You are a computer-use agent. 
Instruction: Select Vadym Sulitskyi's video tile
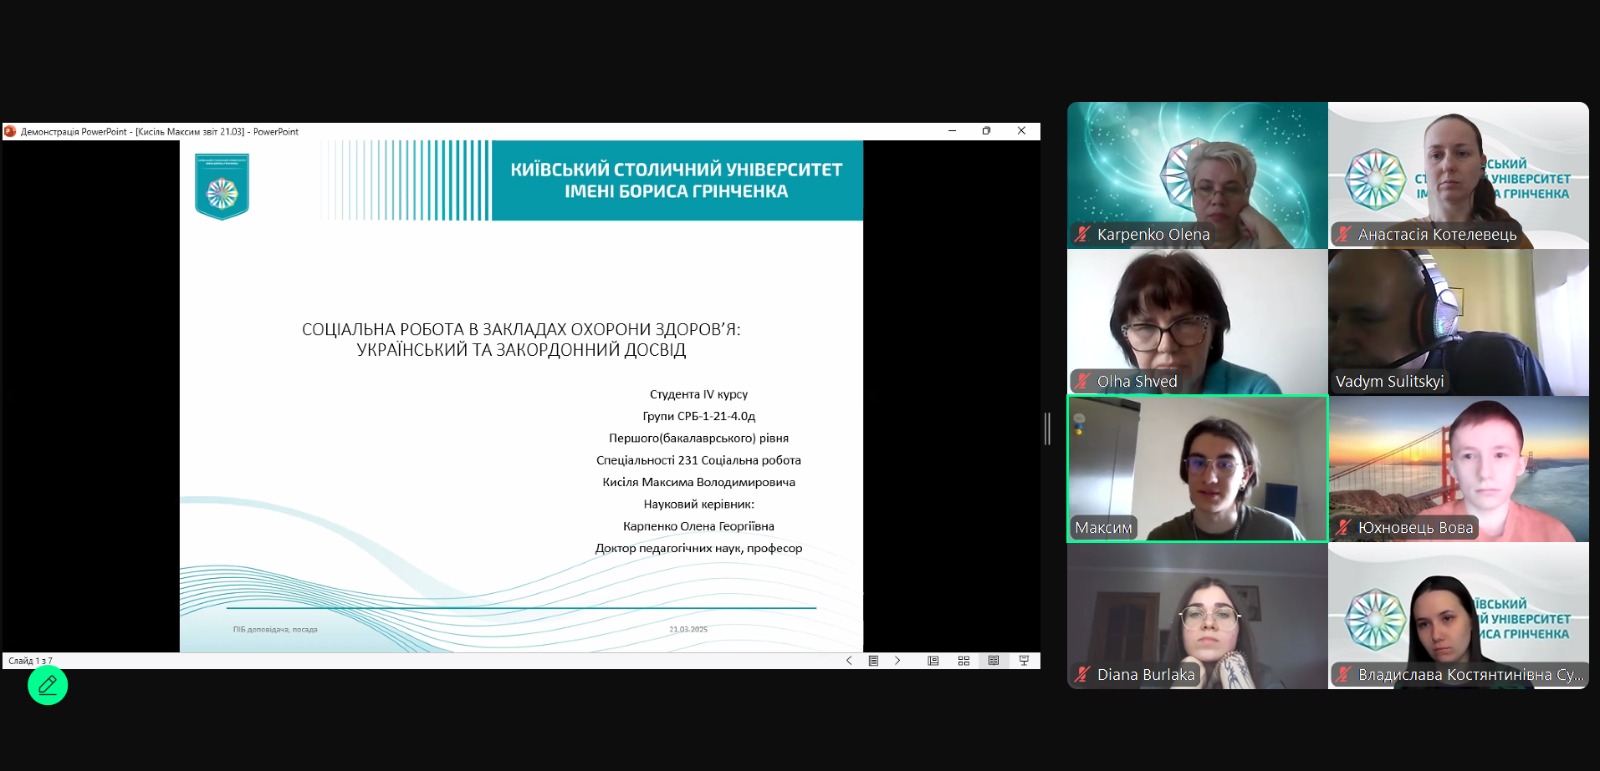tap(1458, 321)
